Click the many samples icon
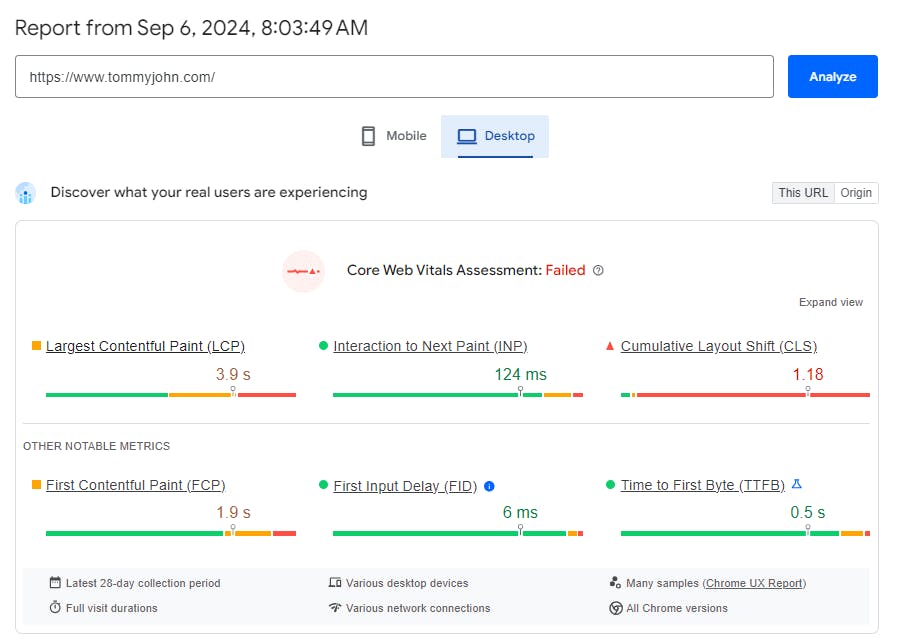The width and height of the screenshot is (902, 641). coord(615,582)
